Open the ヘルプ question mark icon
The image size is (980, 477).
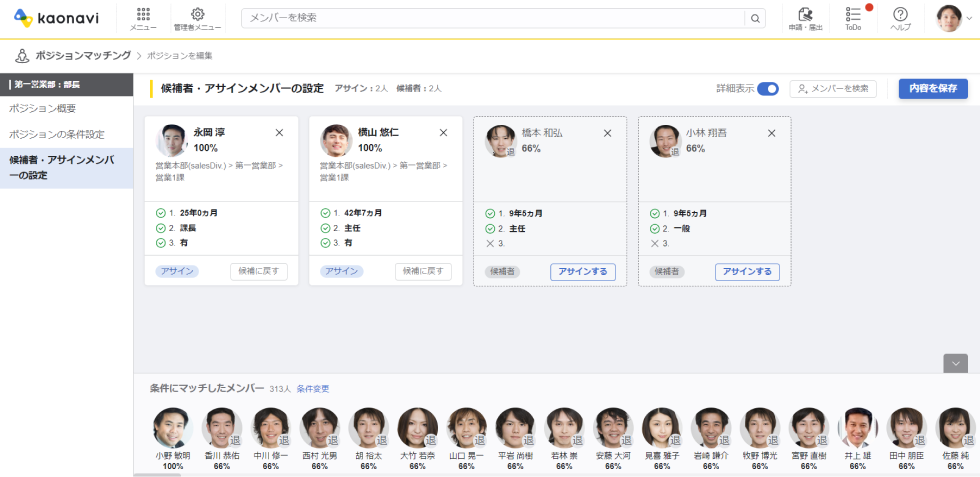900,17
